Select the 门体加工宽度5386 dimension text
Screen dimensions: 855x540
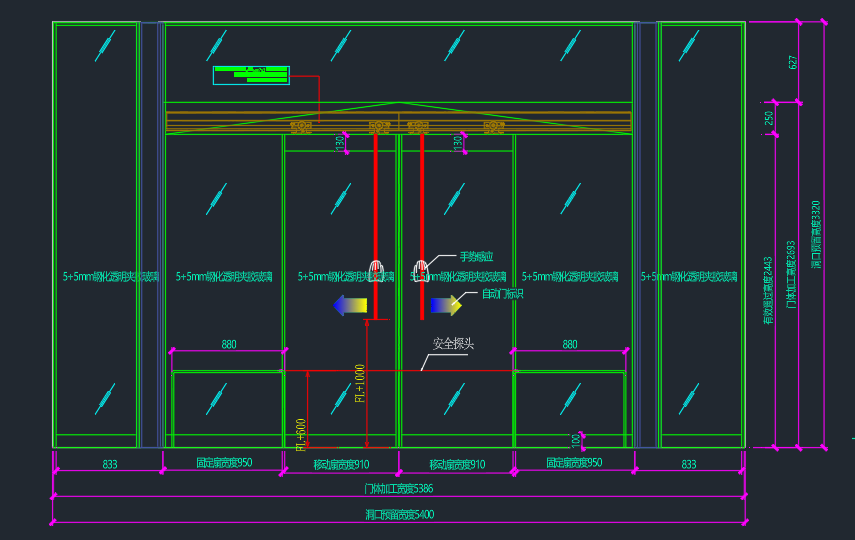tap(400, 489)
